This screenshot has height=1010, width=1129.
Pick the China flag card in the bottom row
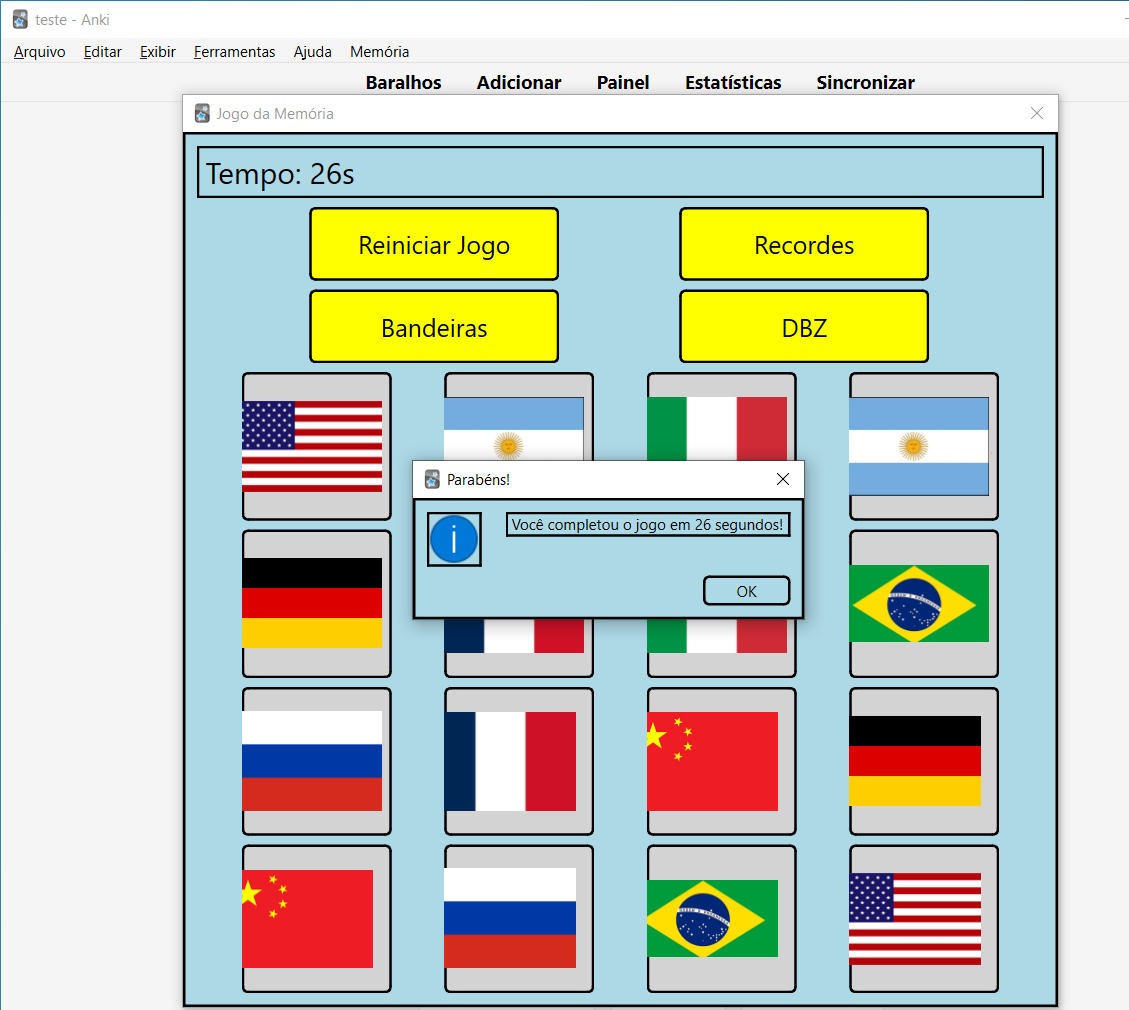[x=316, y=918]
